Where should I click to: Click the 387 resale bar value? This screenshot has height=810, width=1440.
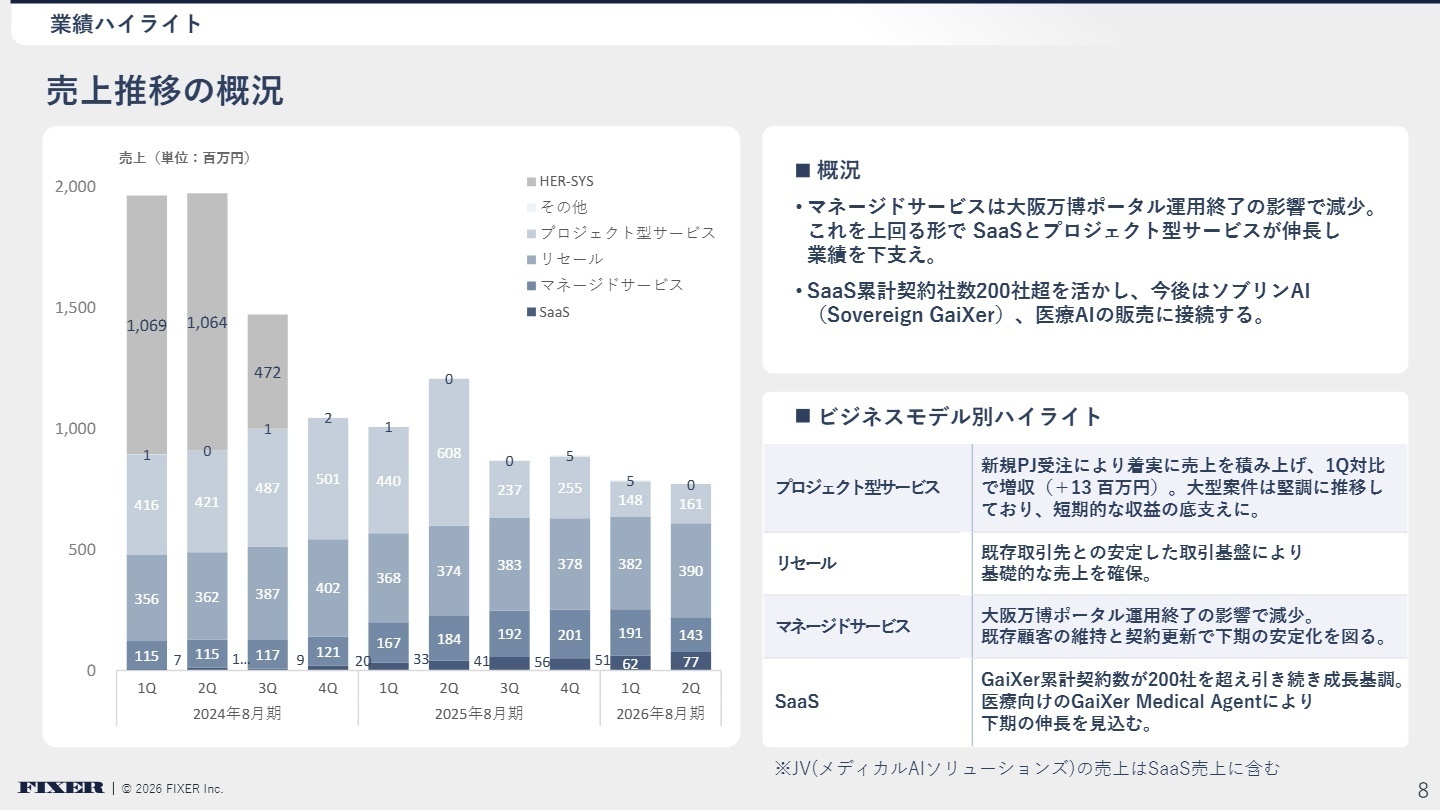point(267,594)
